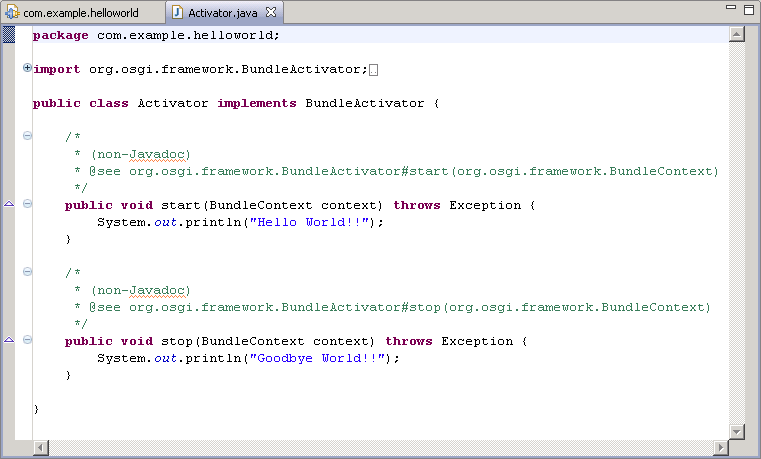
Task: Click the @see line referencing BundleActivator#start
Action: (396, 171)
